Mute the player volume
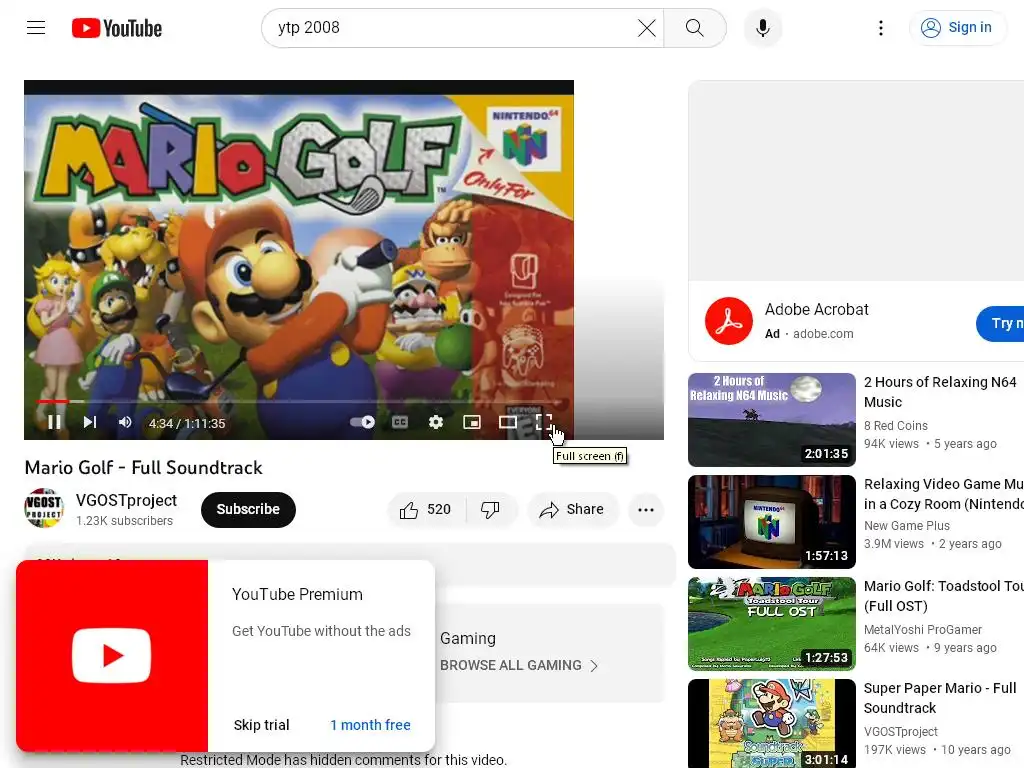This screenshot has height=768, width=1024. pos(125,423)
